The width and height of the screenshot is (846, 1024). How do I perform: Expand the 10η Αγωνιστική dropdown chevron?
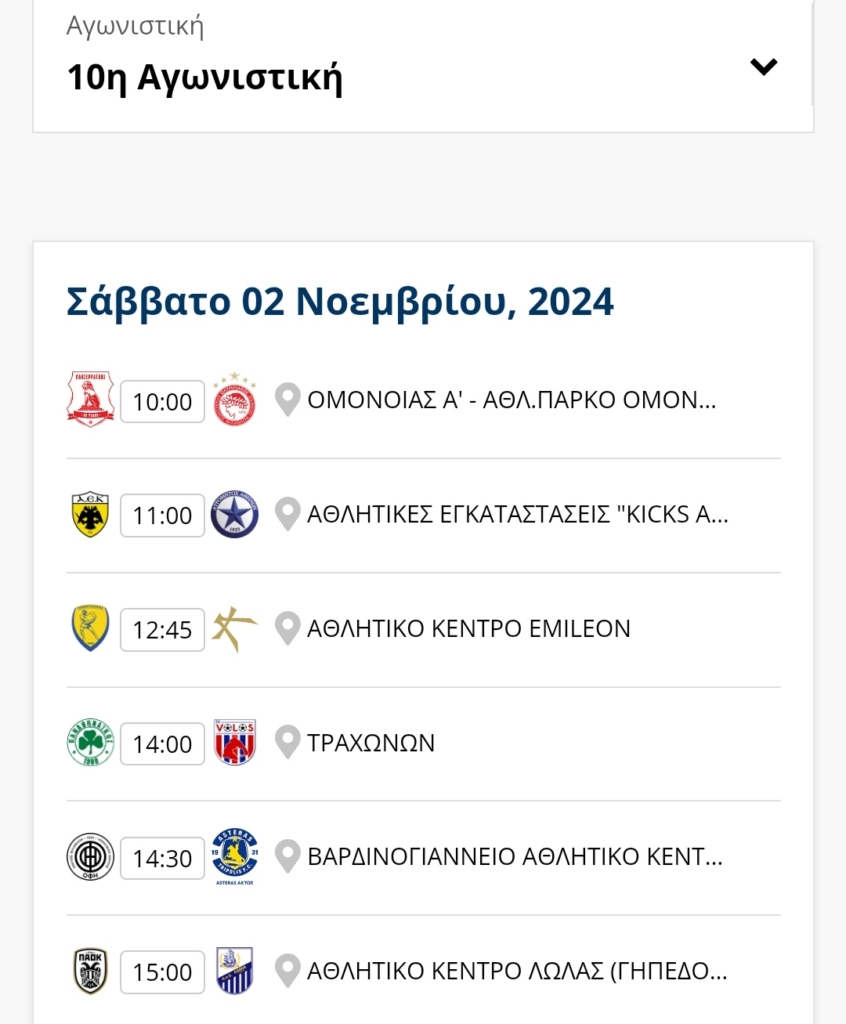[763, 67]
